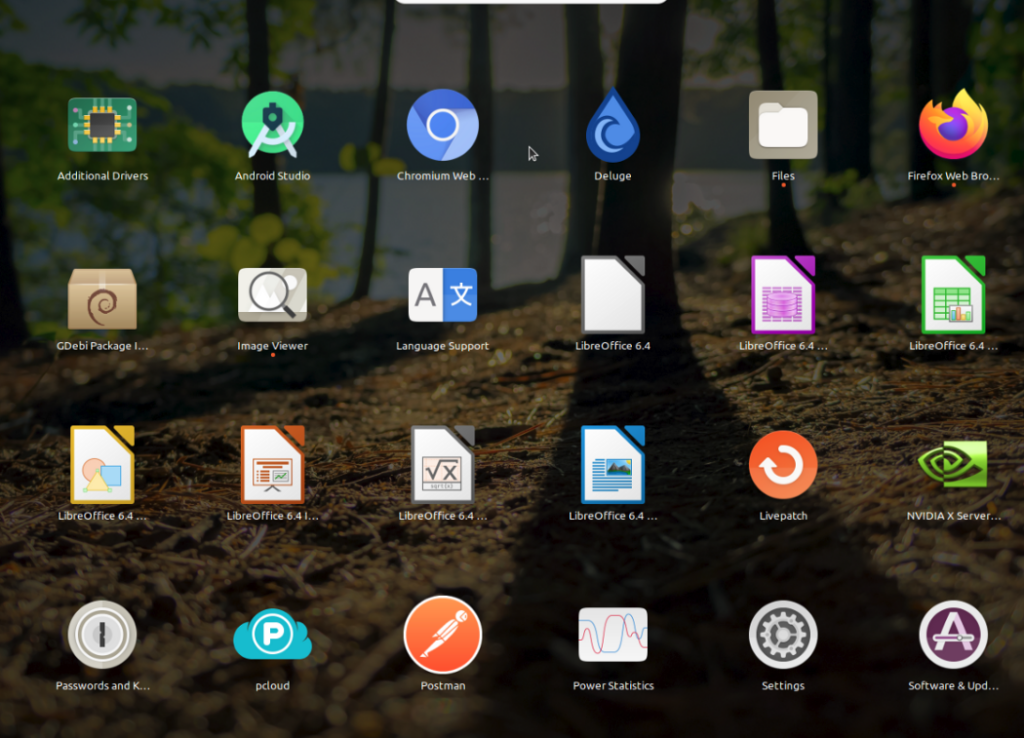Launch the Deluge torrent client
This screenshot has height=738, width=1024.
(613, 125)
